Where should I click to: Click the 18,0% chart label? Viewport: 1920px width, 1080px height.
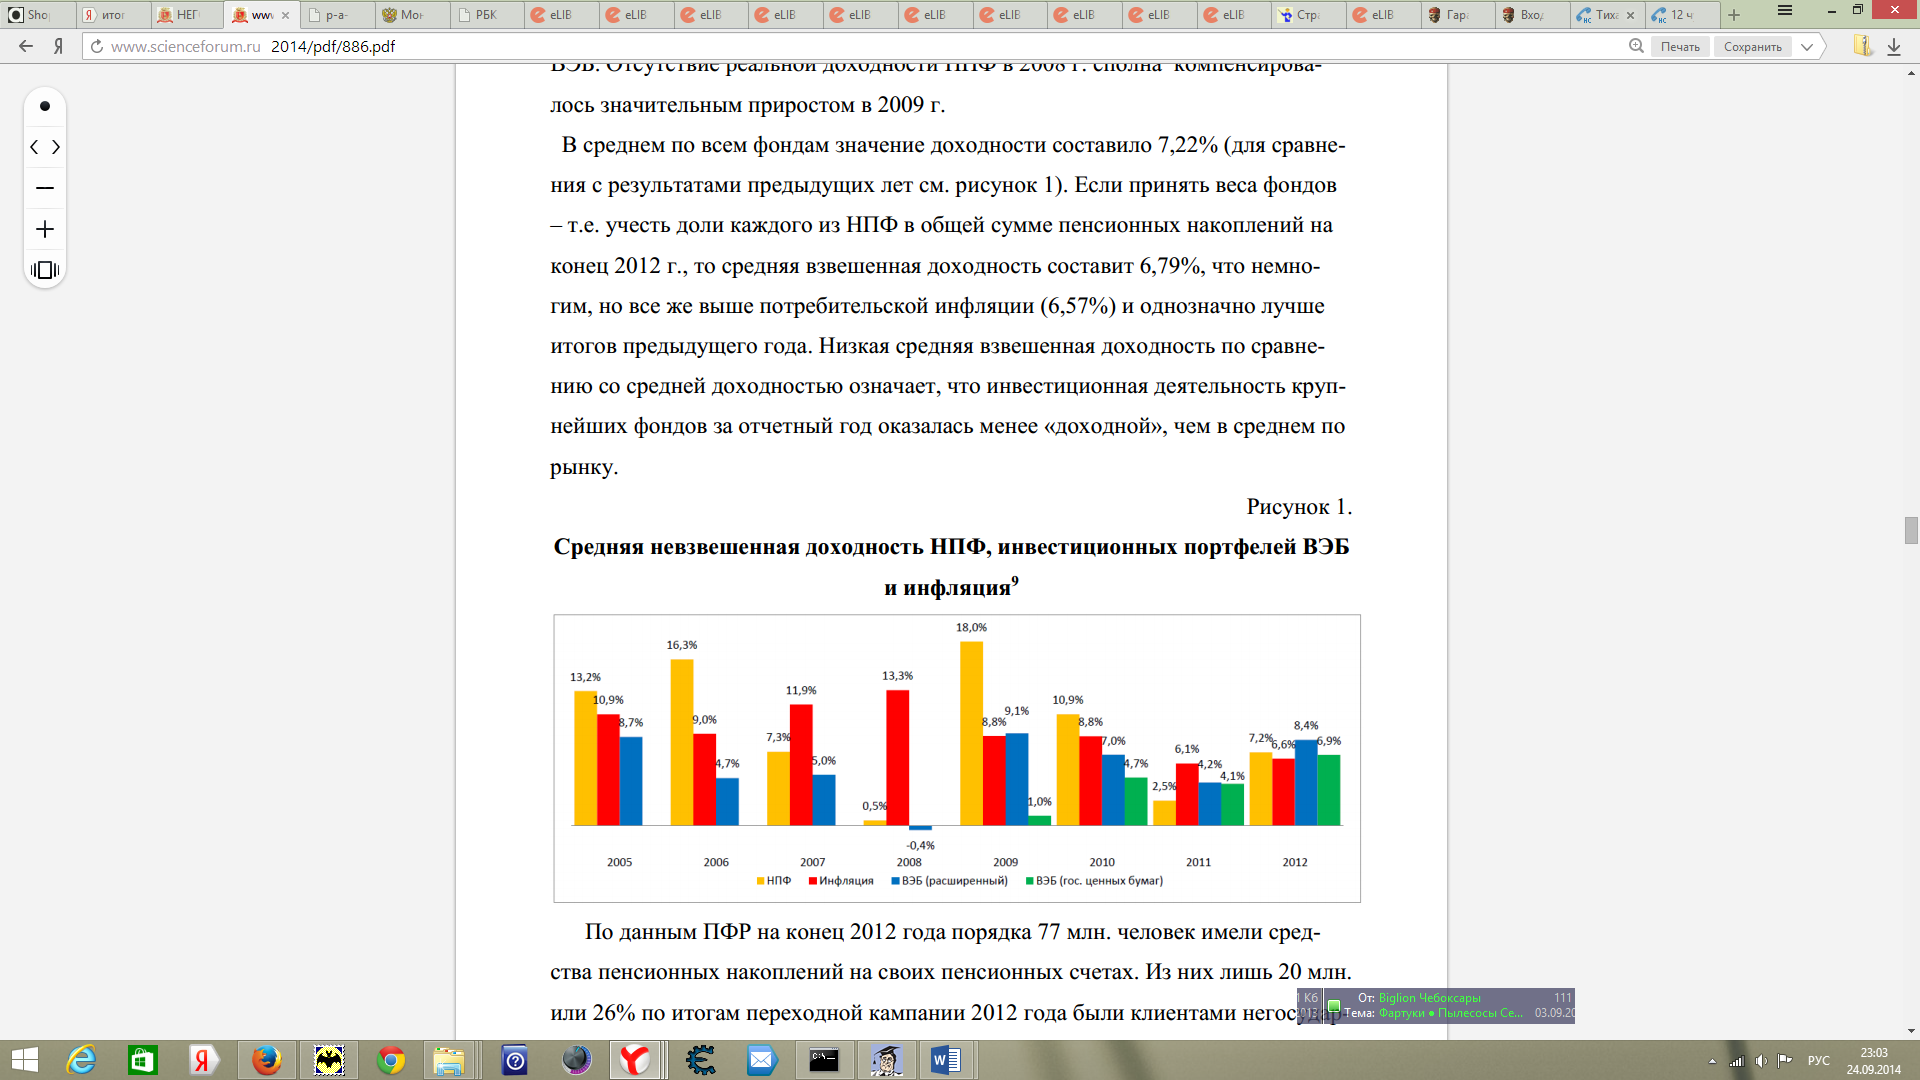(971, 628)
